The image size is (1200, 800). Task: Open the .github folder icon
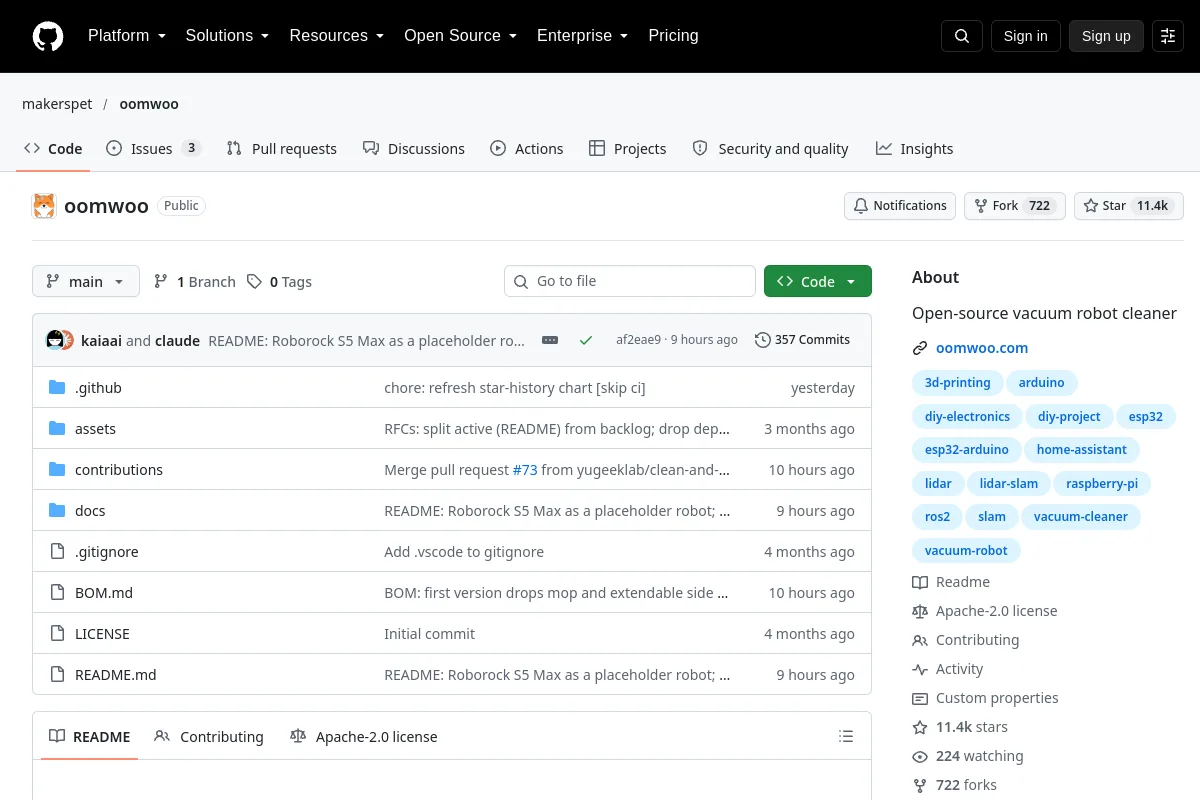57,388
